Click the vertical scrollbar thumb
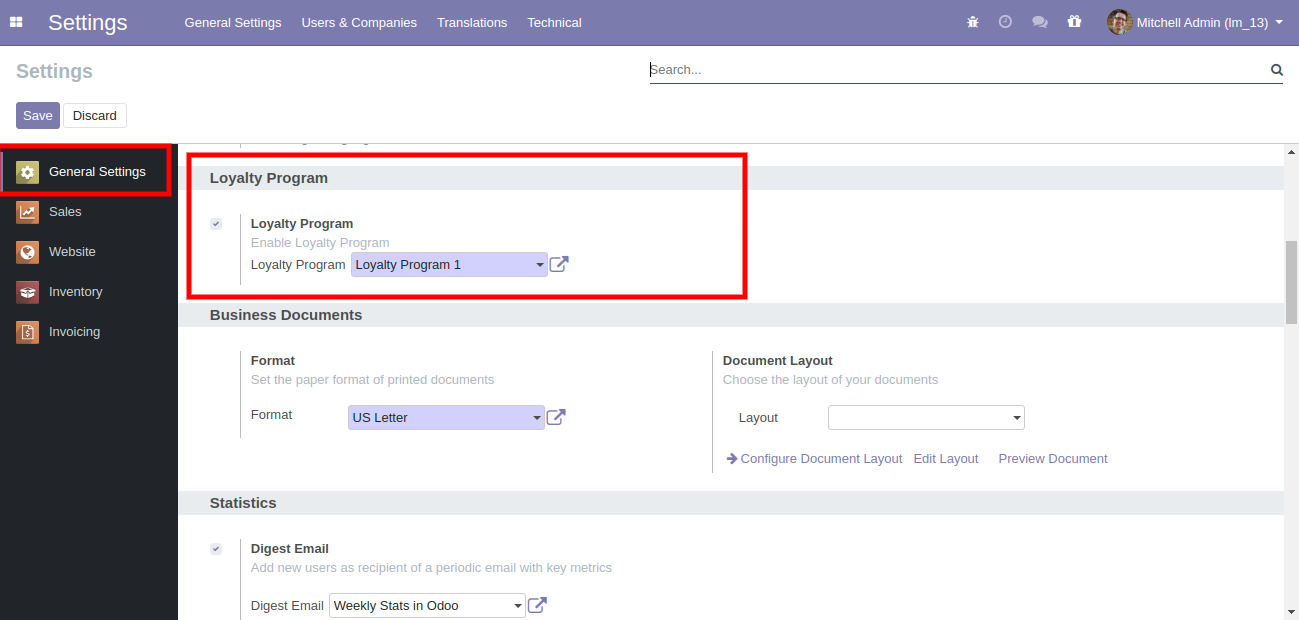 1291,282
